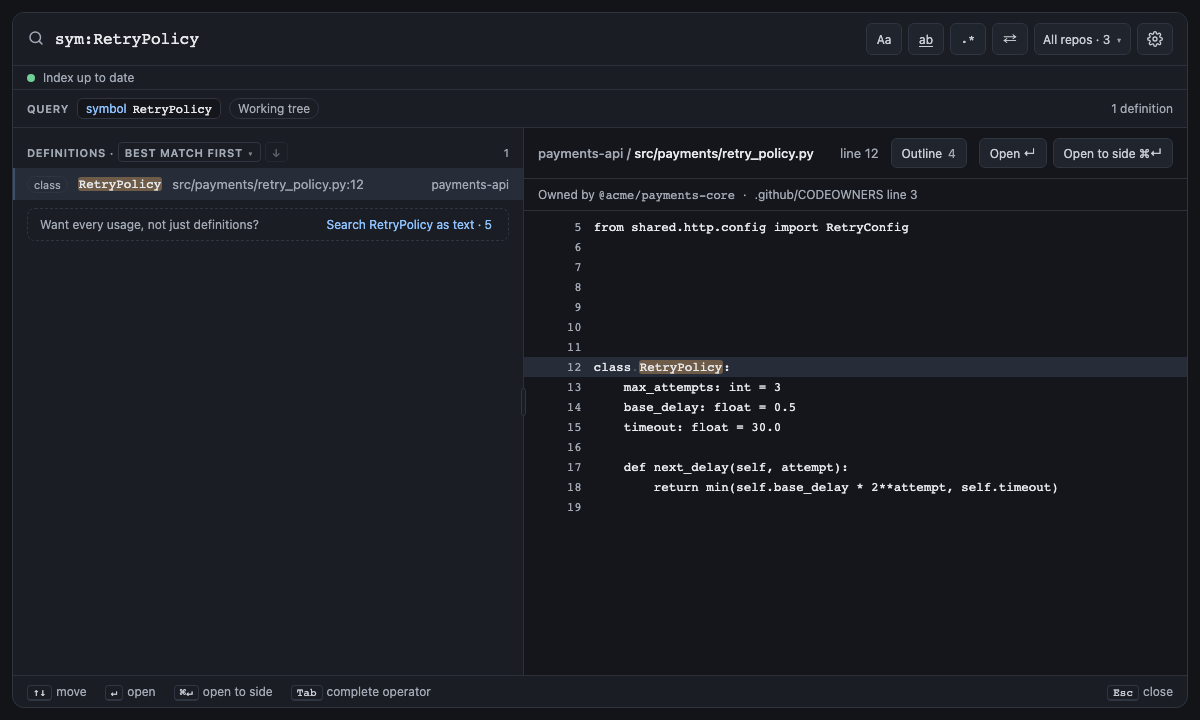The width and height of the screenshot is (1200, 720).
Task: Click the line 12 indicator in header
Action: 859,153
